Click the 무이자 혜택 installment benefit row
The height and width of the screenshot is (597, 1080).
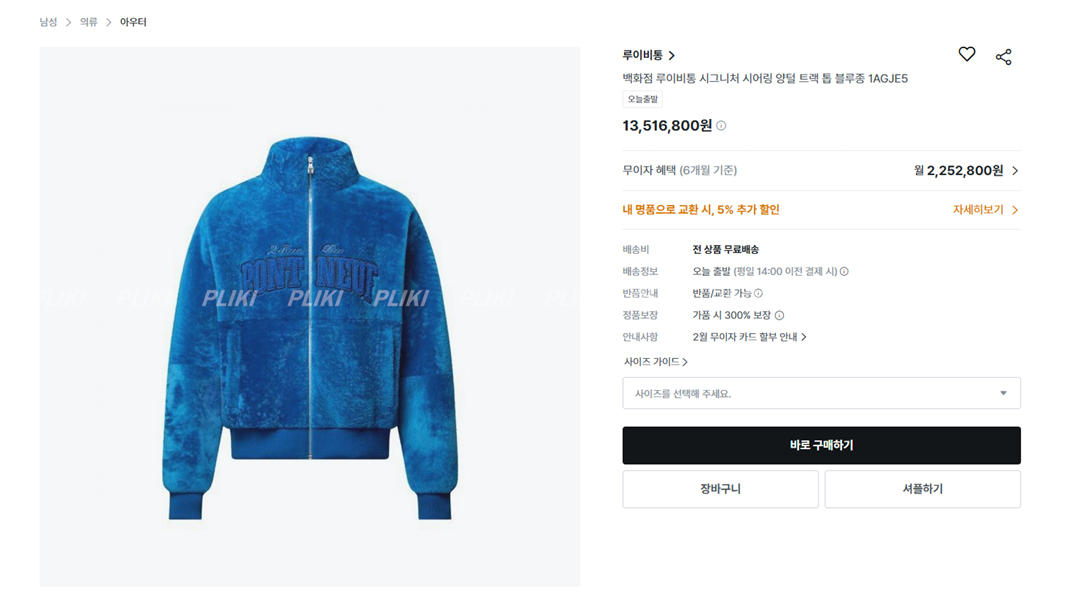click(x=821, y=171)
